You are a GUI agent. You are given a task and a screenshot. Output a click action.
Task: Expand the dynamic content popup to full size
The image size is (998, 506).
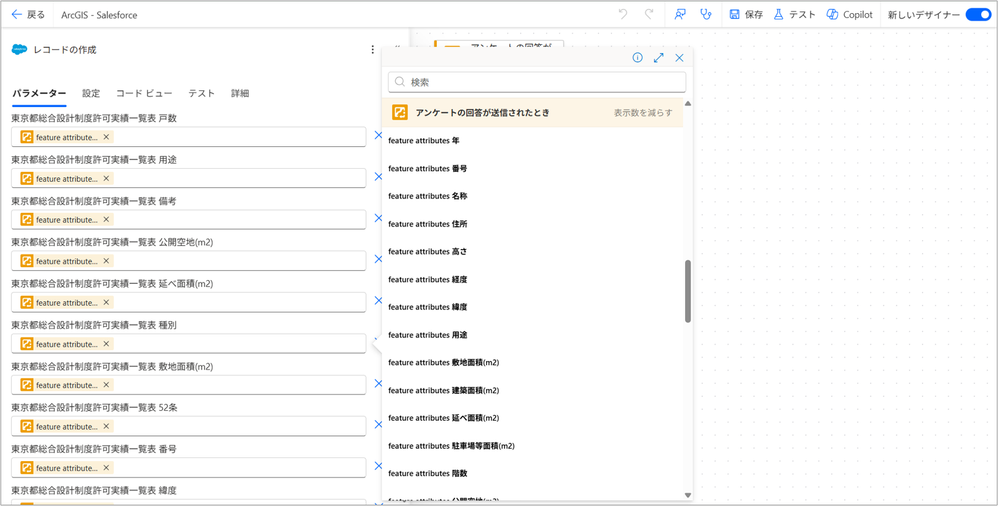pos(658,58)
